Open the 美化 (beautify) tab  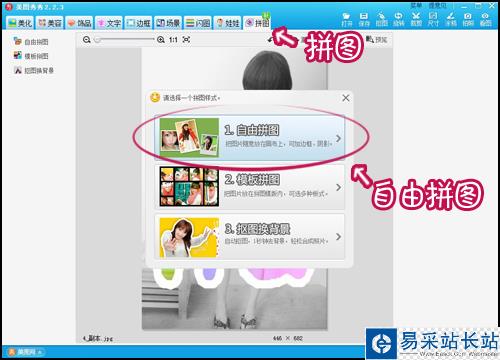coord(20,23)
